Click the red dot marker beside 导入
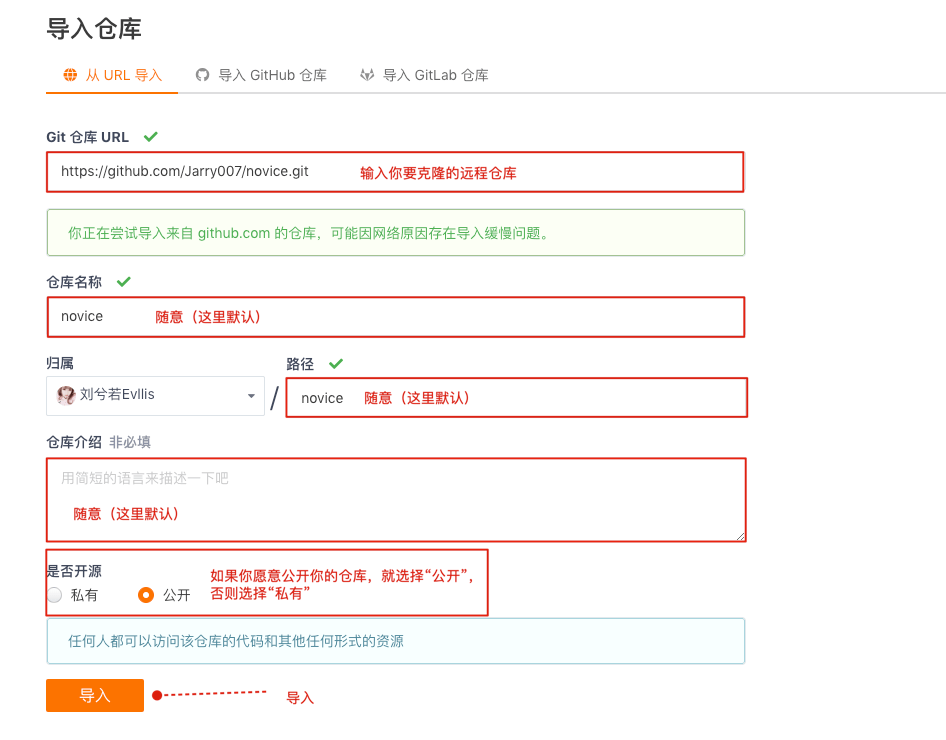 156,694
